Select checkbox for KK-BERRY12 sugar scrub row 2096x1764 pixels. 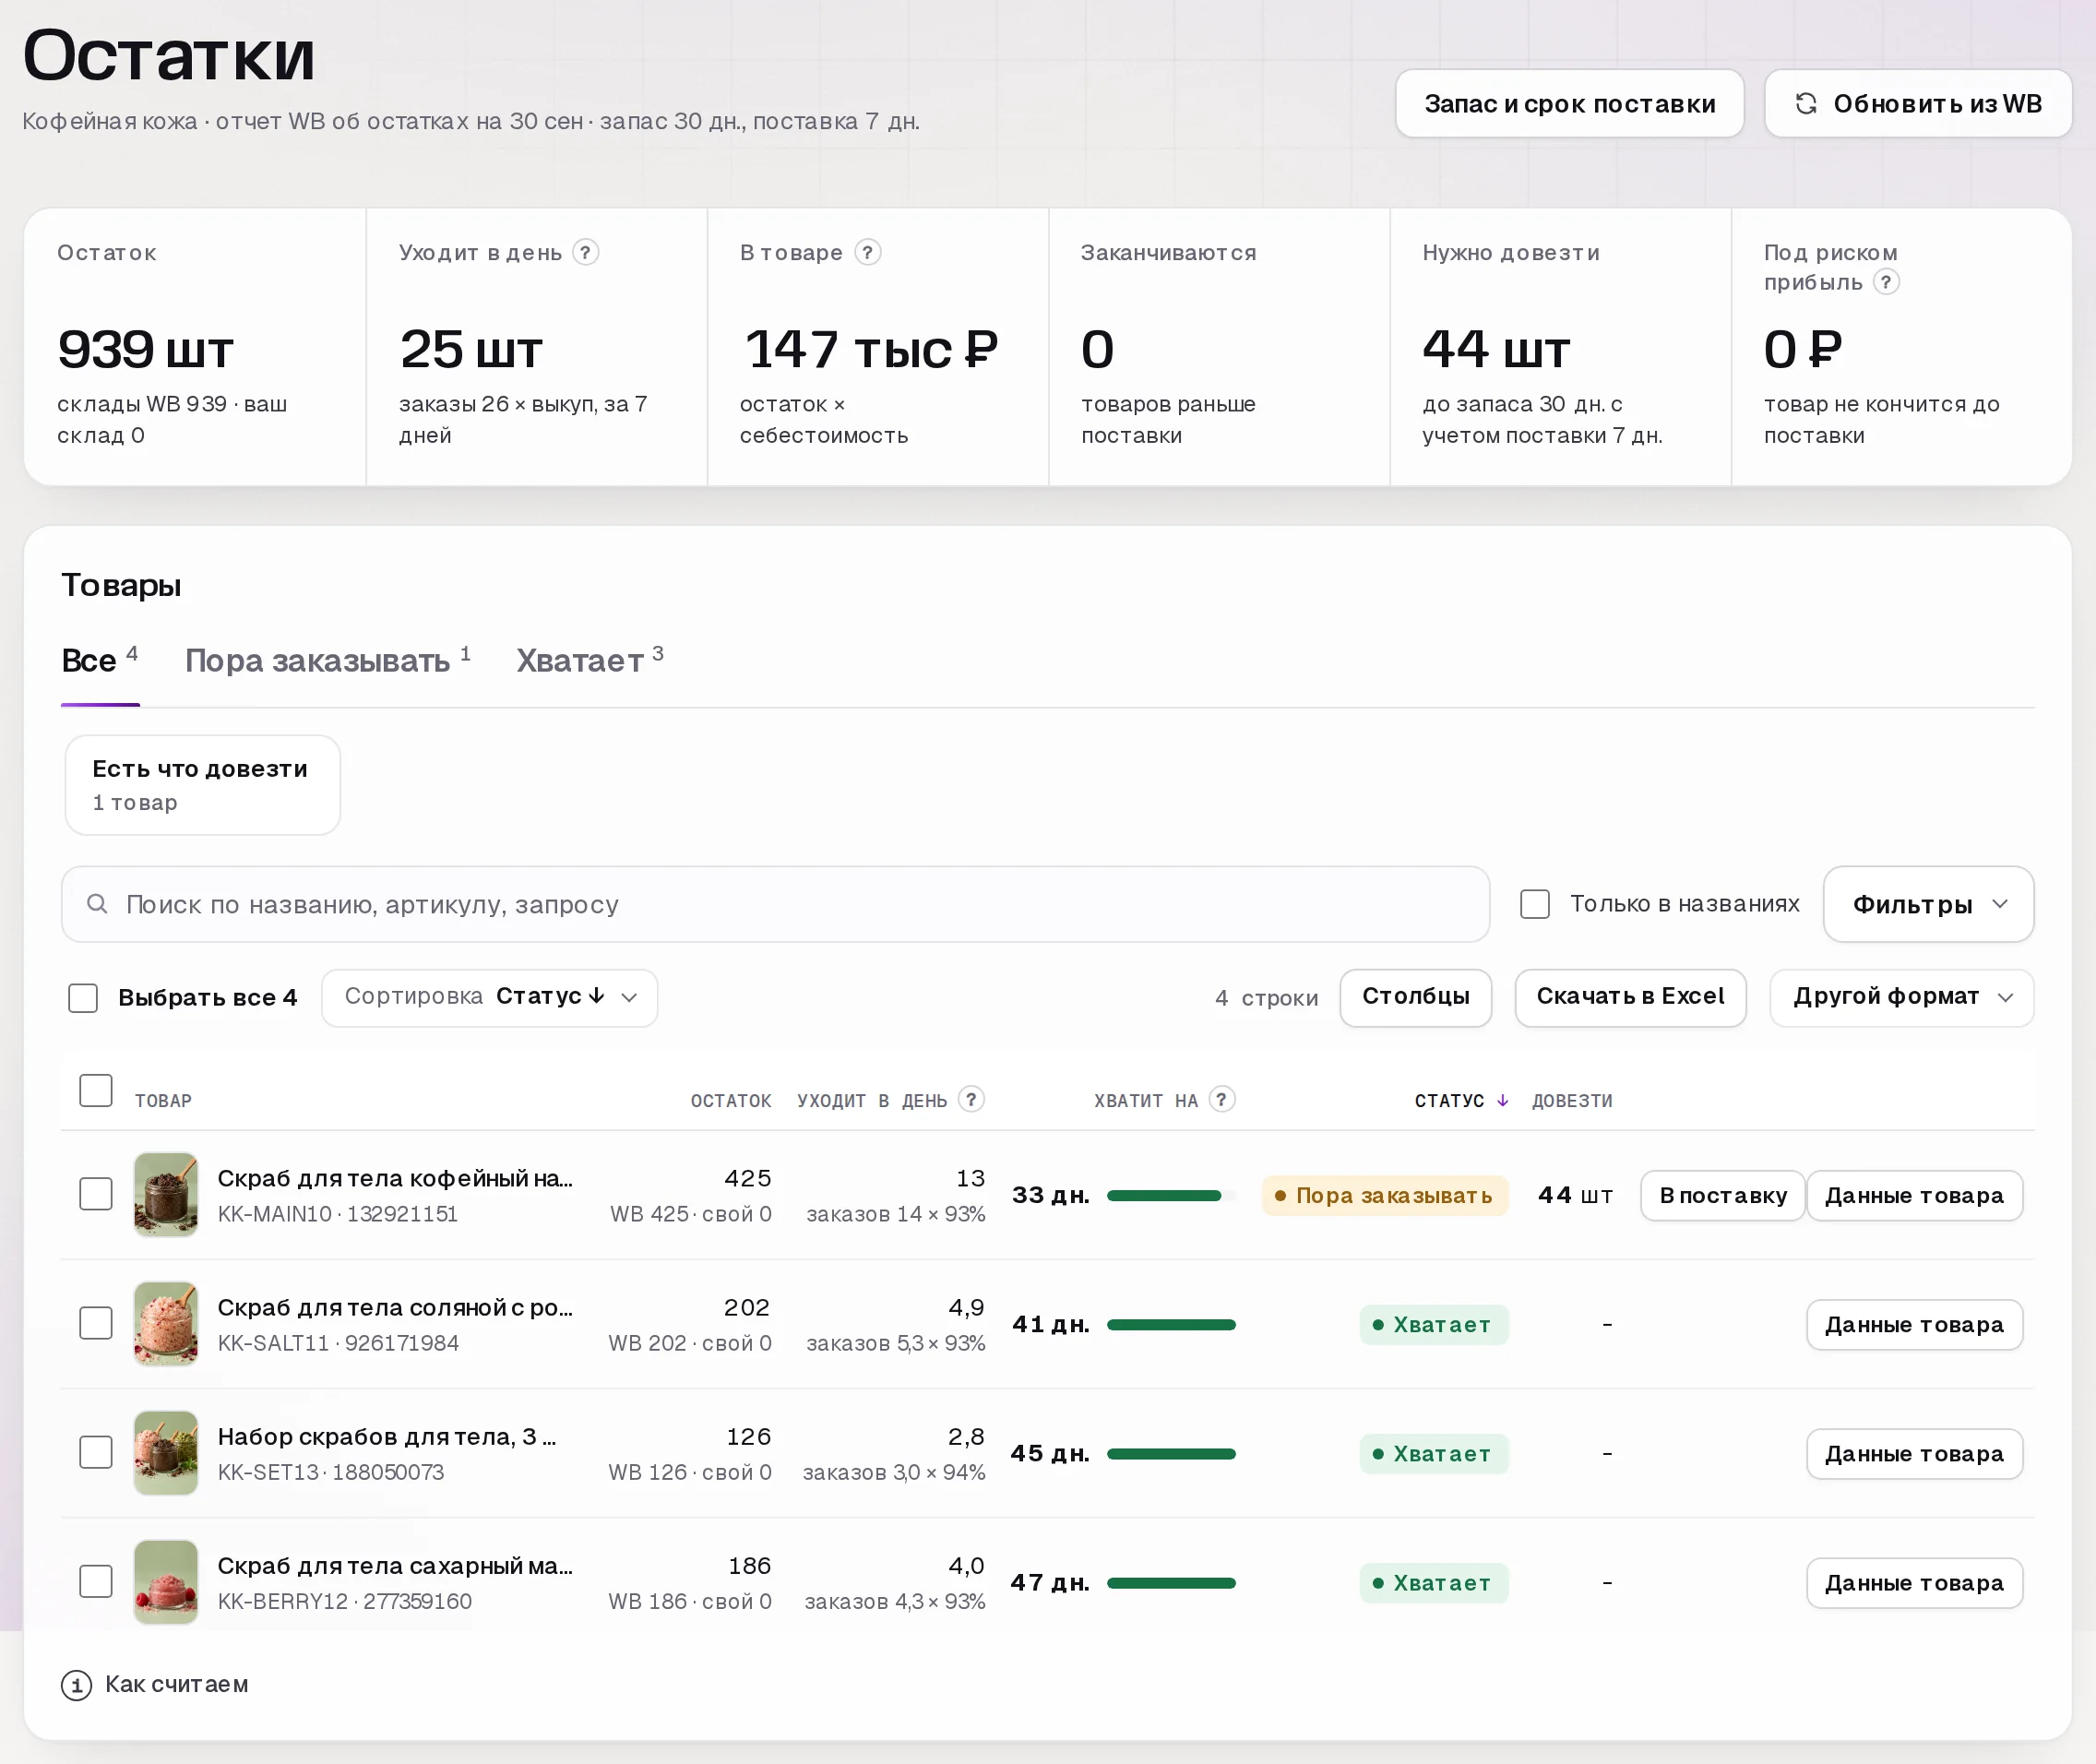(96, 1581)
